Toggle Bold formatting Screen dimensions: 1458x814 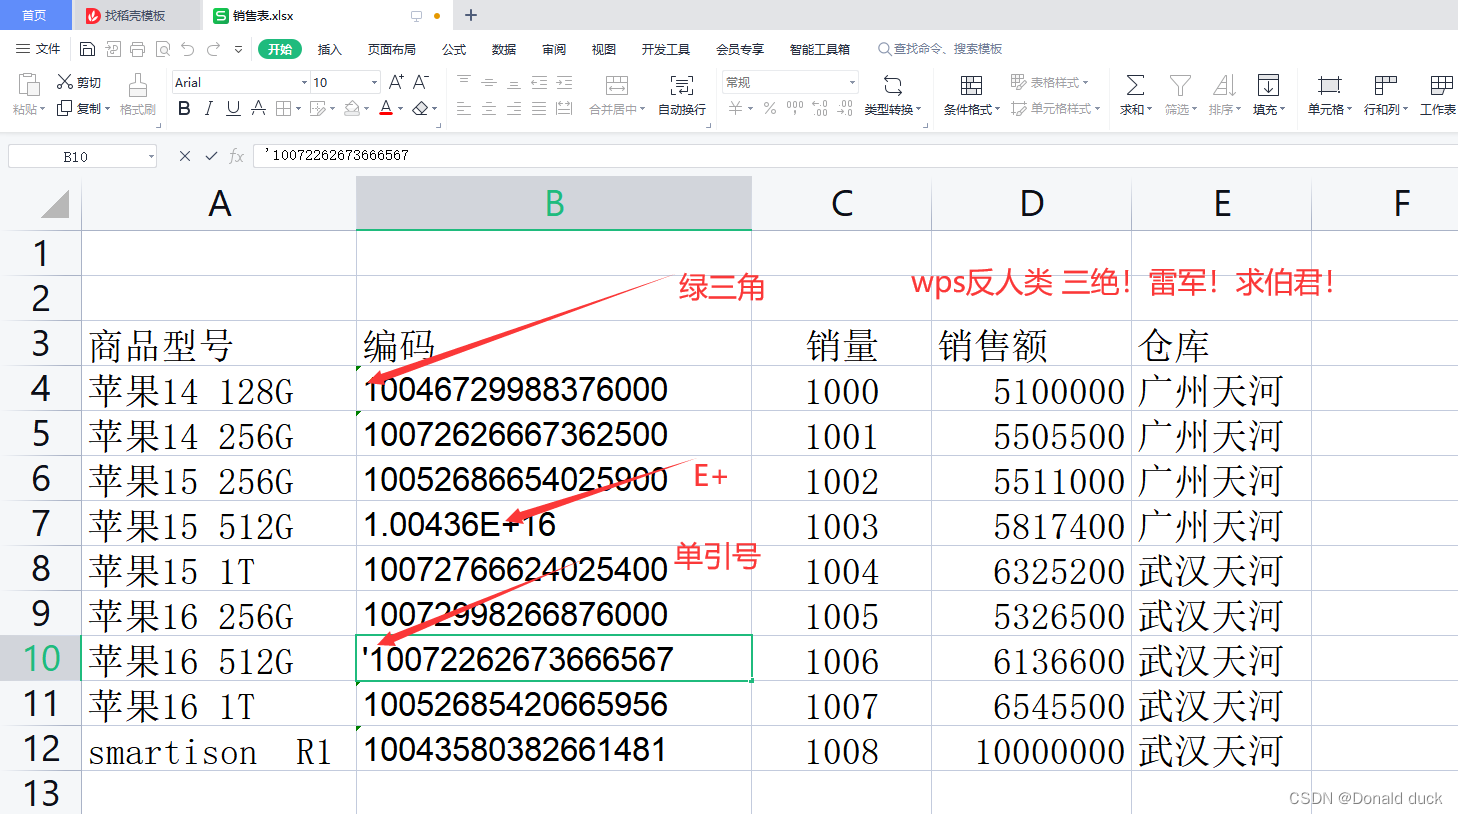[184, 108]
